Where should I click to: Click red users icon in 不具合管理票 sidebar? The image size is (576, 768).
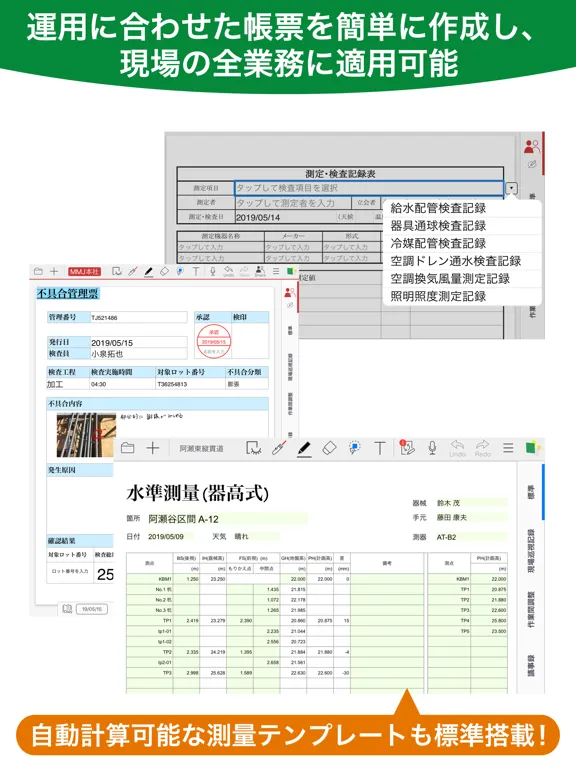click(289, 293)
